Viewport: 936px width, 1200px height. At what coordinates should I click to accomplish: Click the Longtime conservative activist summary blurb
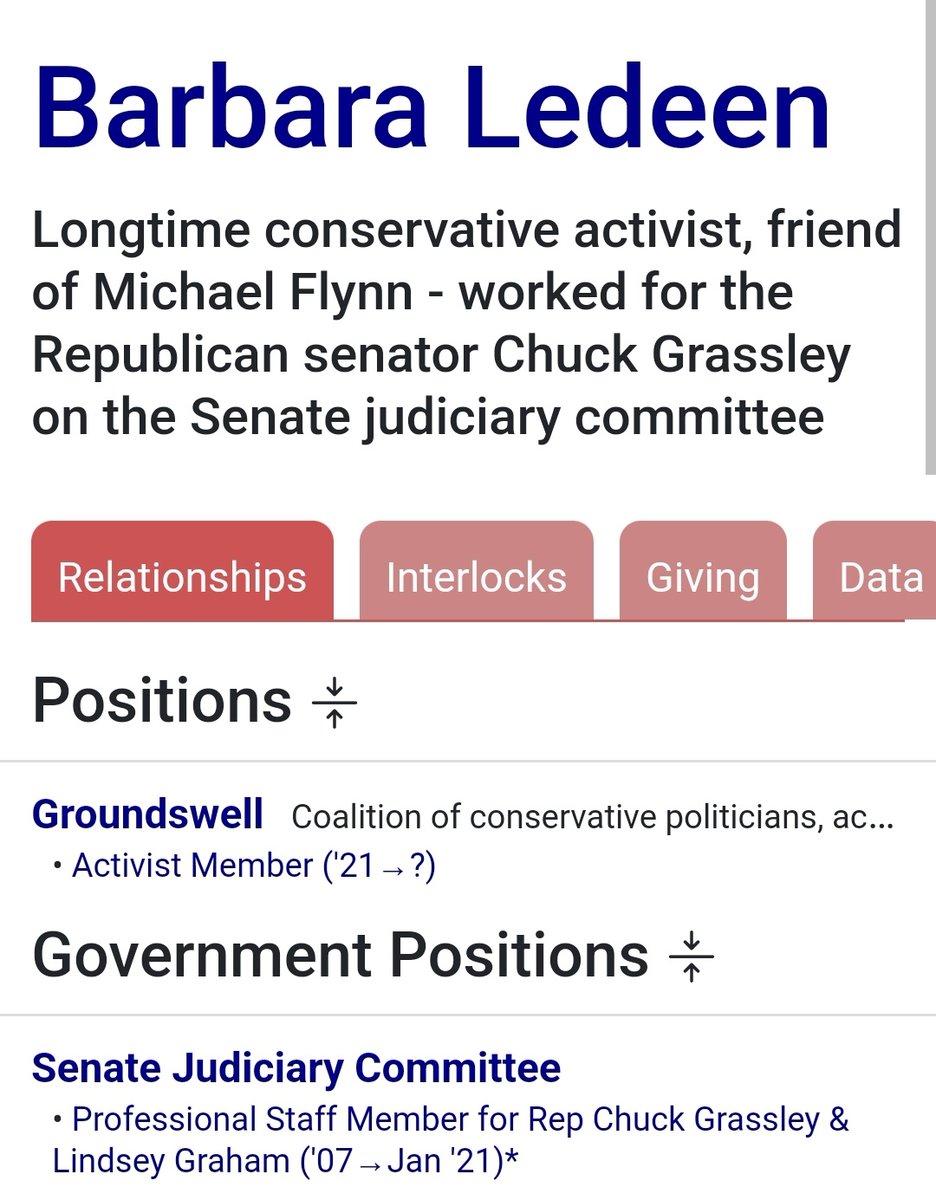(x=466, y=324)
